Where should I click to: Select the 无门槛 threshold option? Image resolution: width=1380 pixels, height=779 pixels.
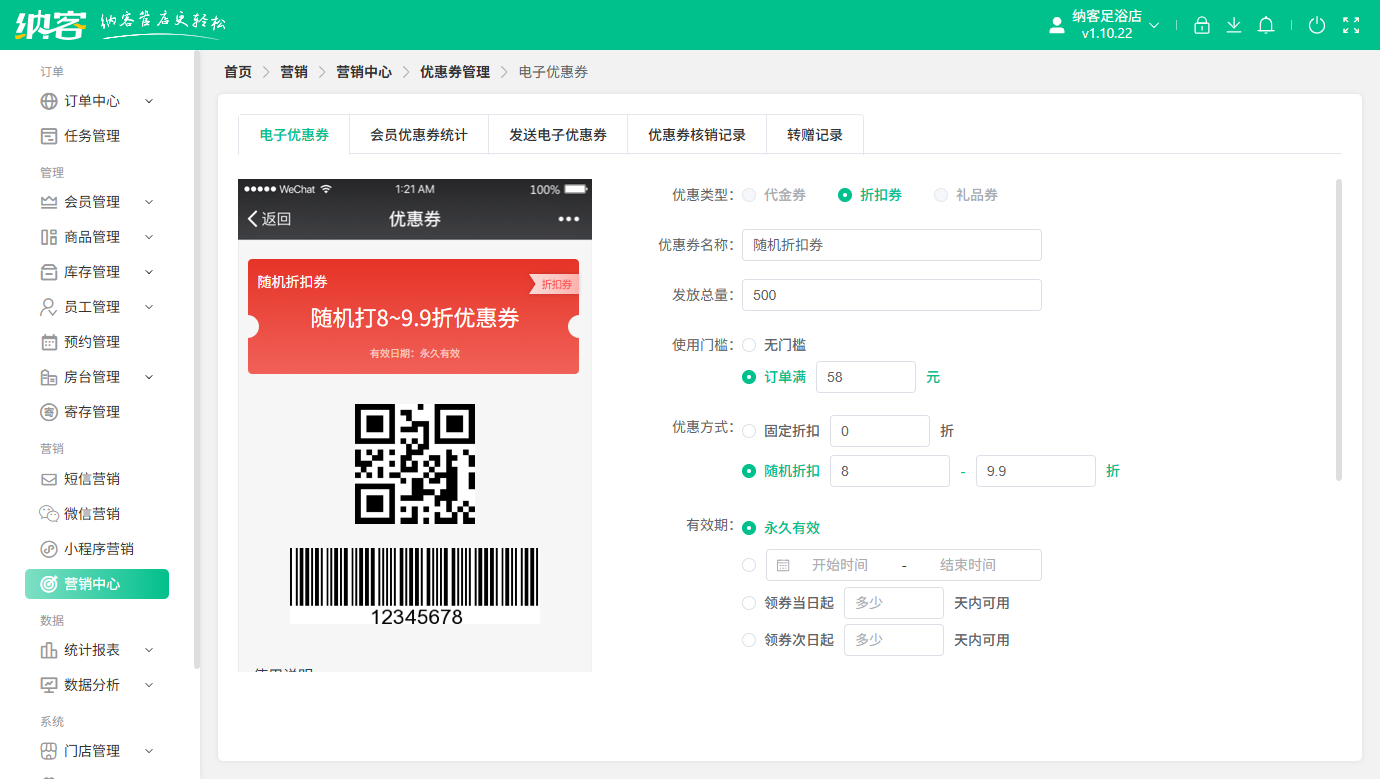pyautogui.click(x=749, y=345)
